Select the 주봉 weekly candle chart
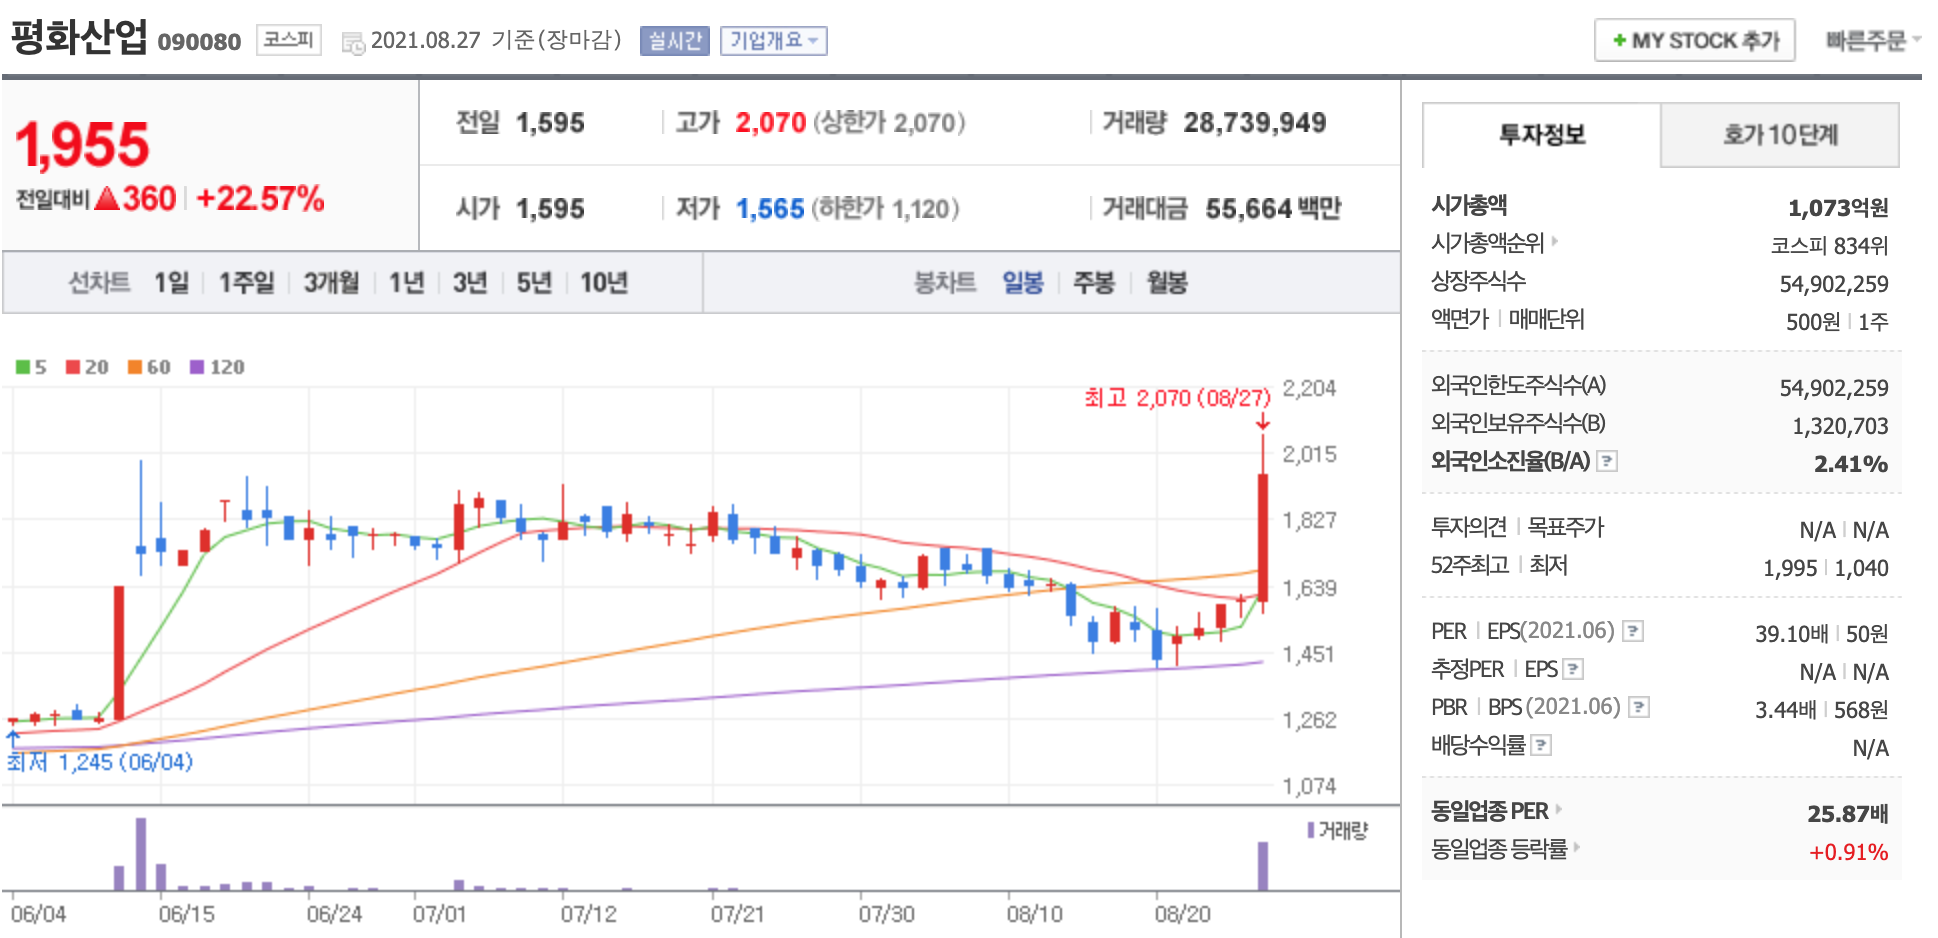This screenshot has width=1938, height=938. (x=1093, y=283)
